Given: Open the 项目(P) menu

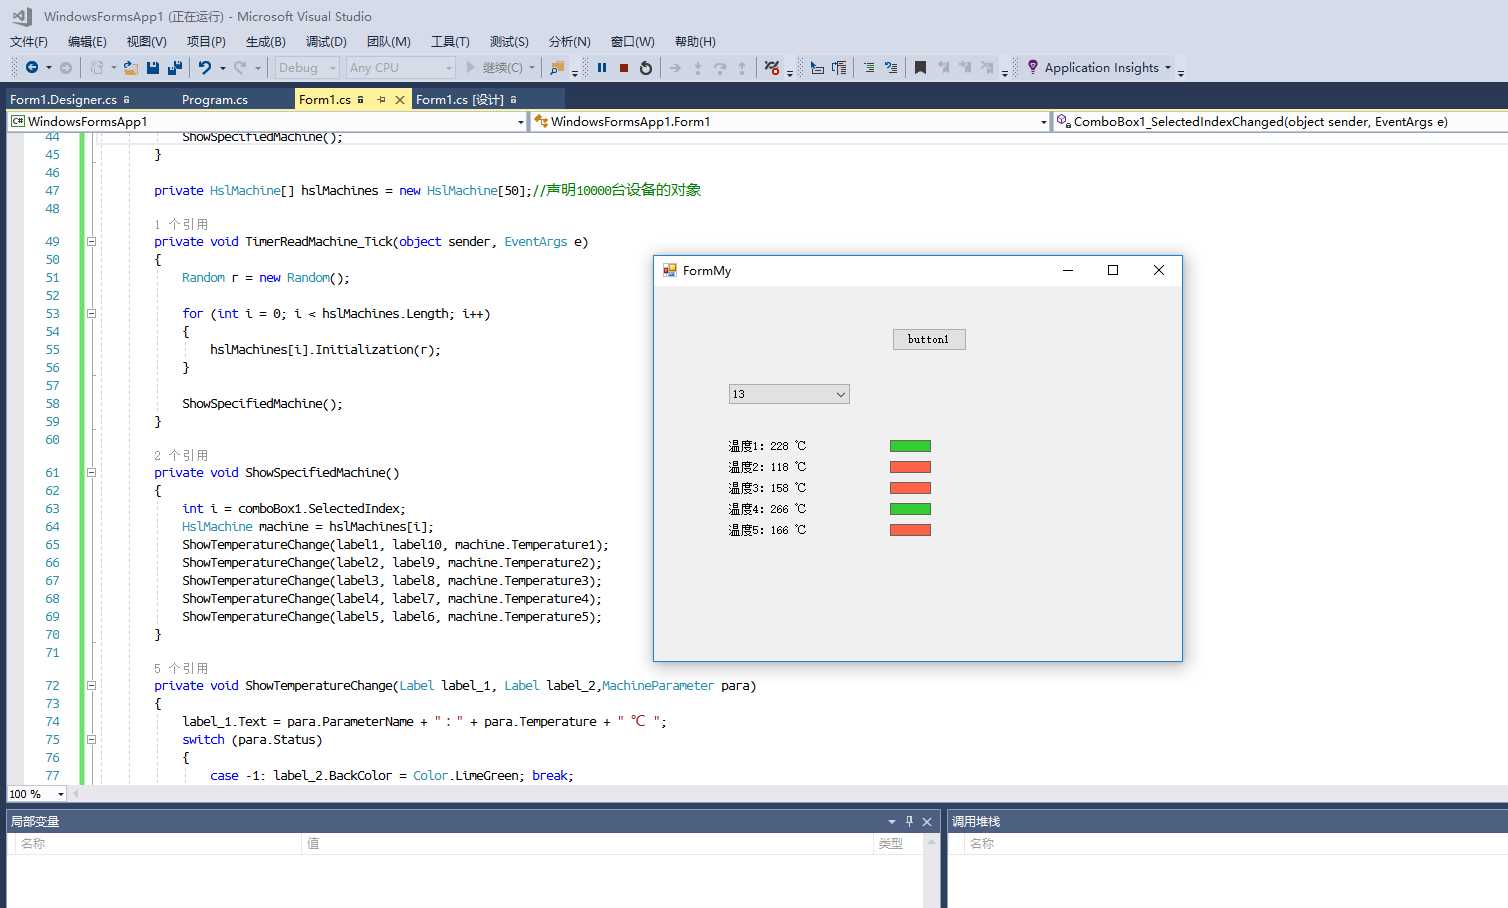Looking at the screenshot, I should coord(206,42).
